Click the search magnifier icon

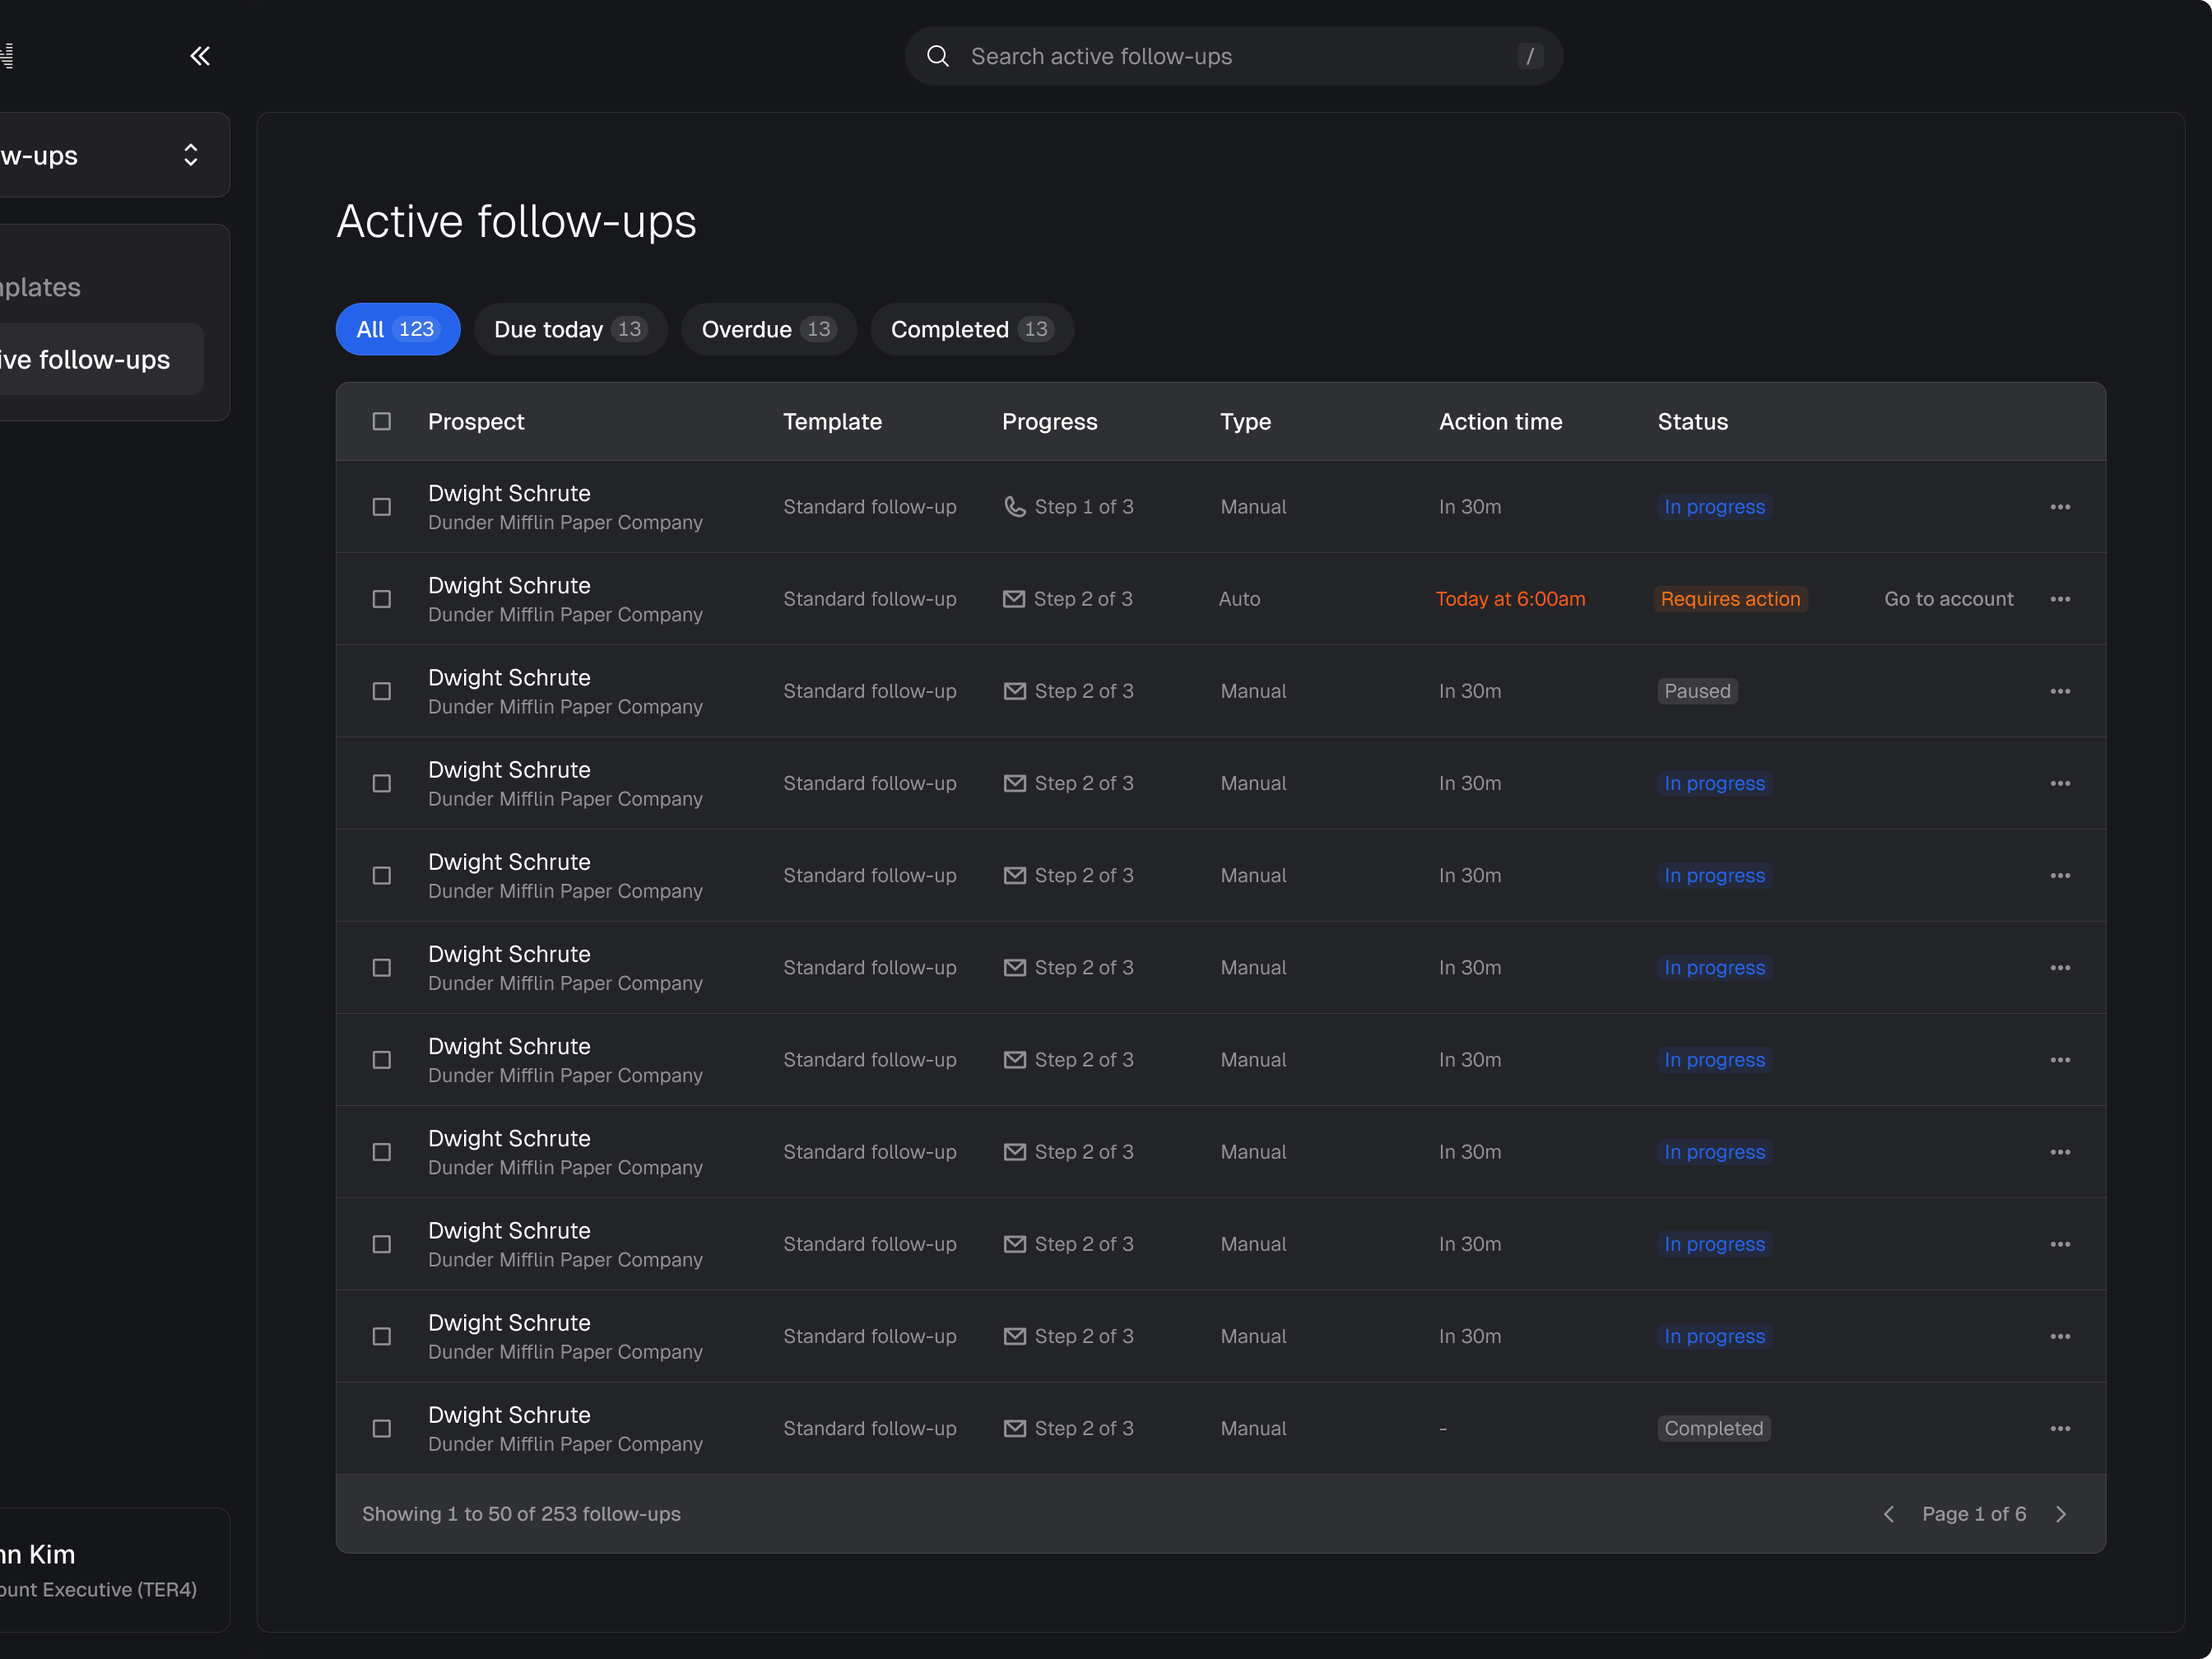coord(937,56)
